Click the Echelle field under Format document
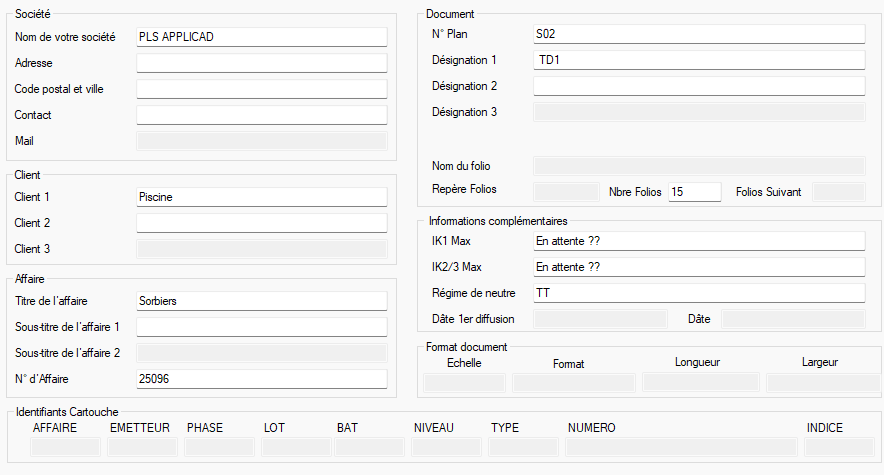 coord(465,383)
